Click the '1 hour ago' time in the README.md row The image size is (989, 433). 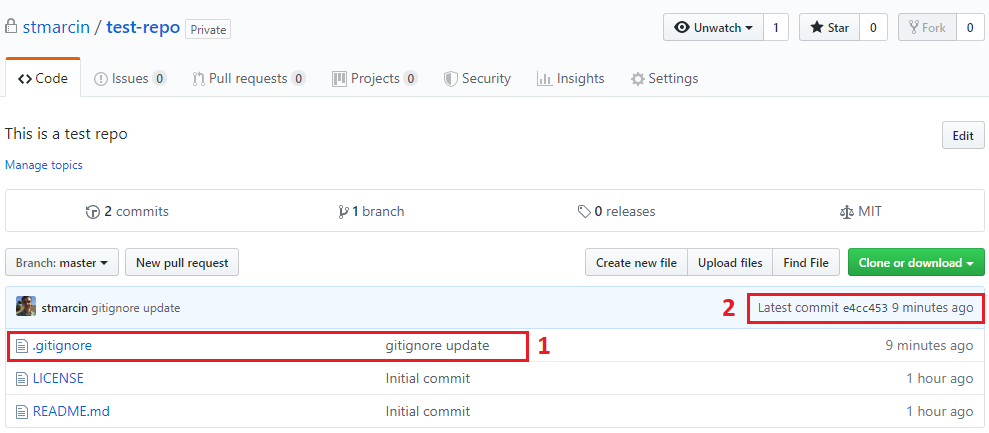(940, 412)
